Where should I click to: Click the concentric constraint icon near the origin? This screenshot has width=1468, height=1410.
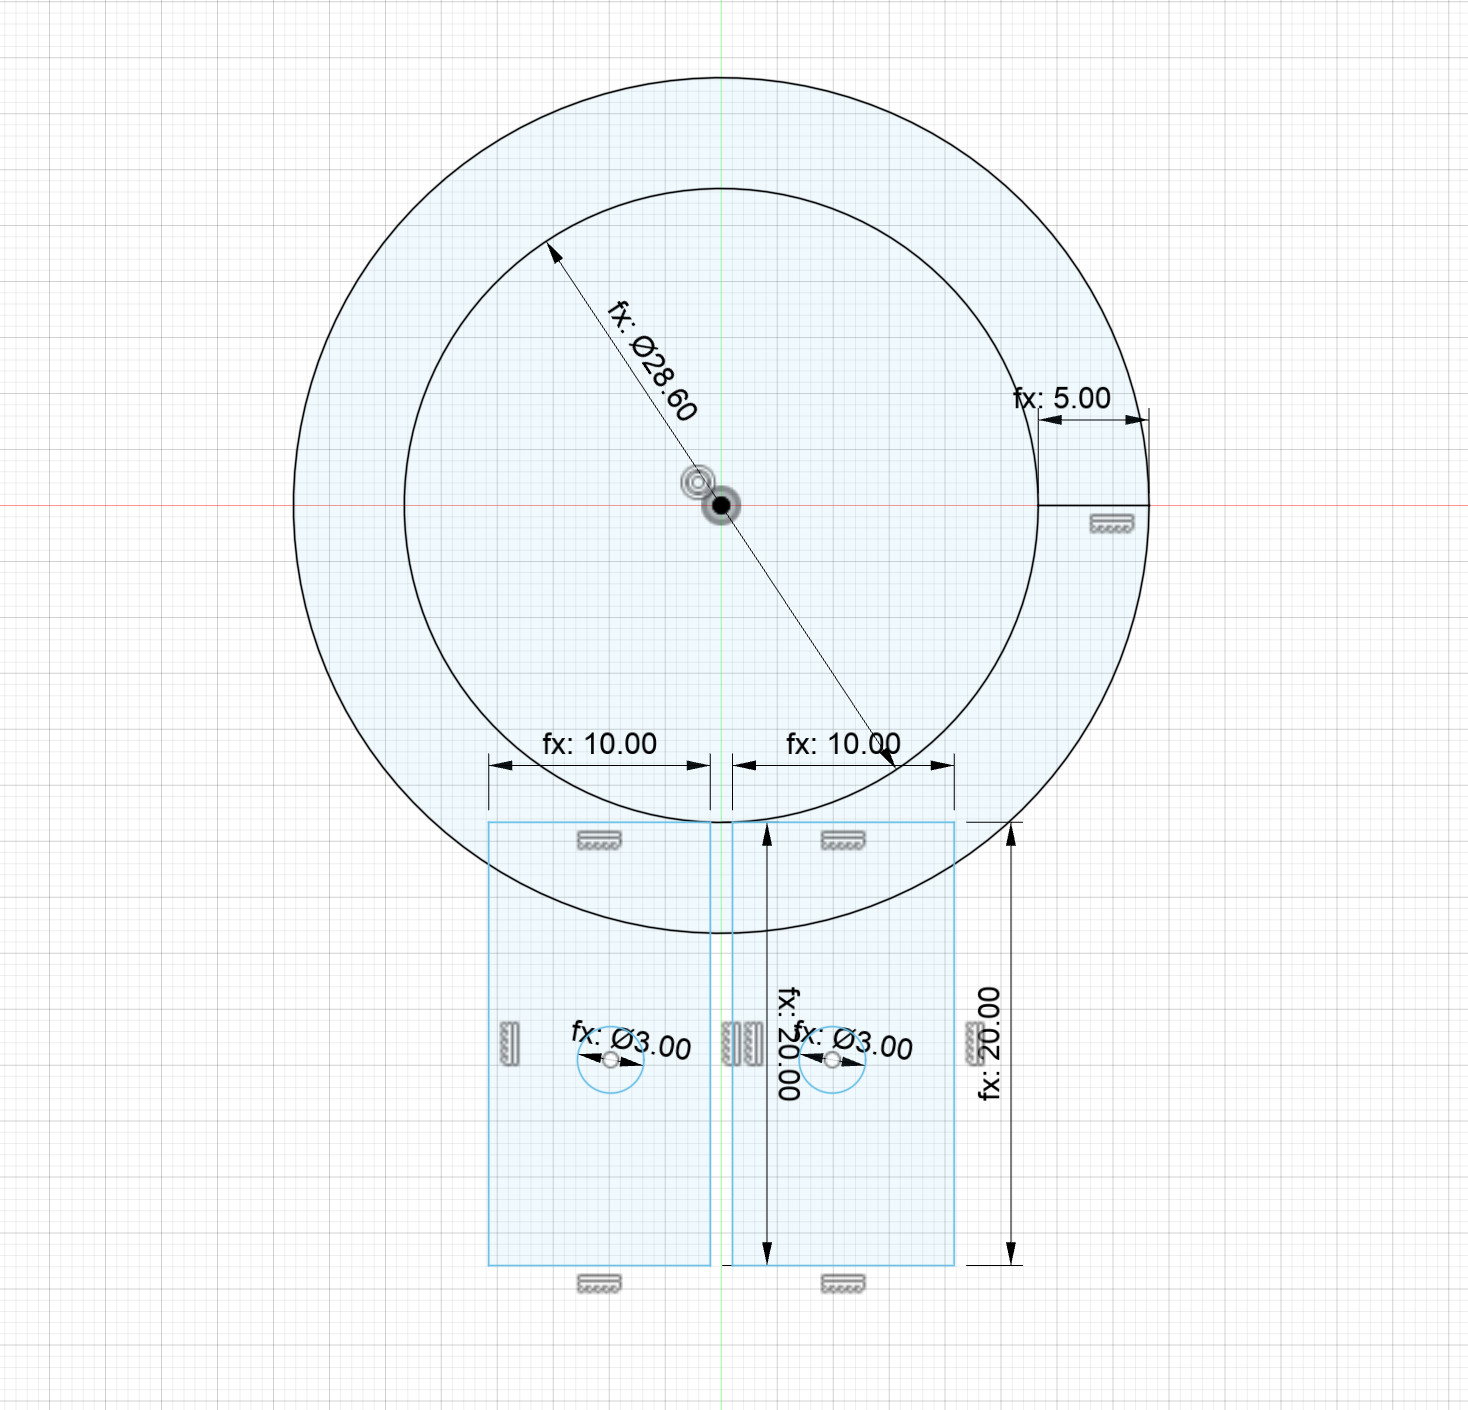point(697,483)
